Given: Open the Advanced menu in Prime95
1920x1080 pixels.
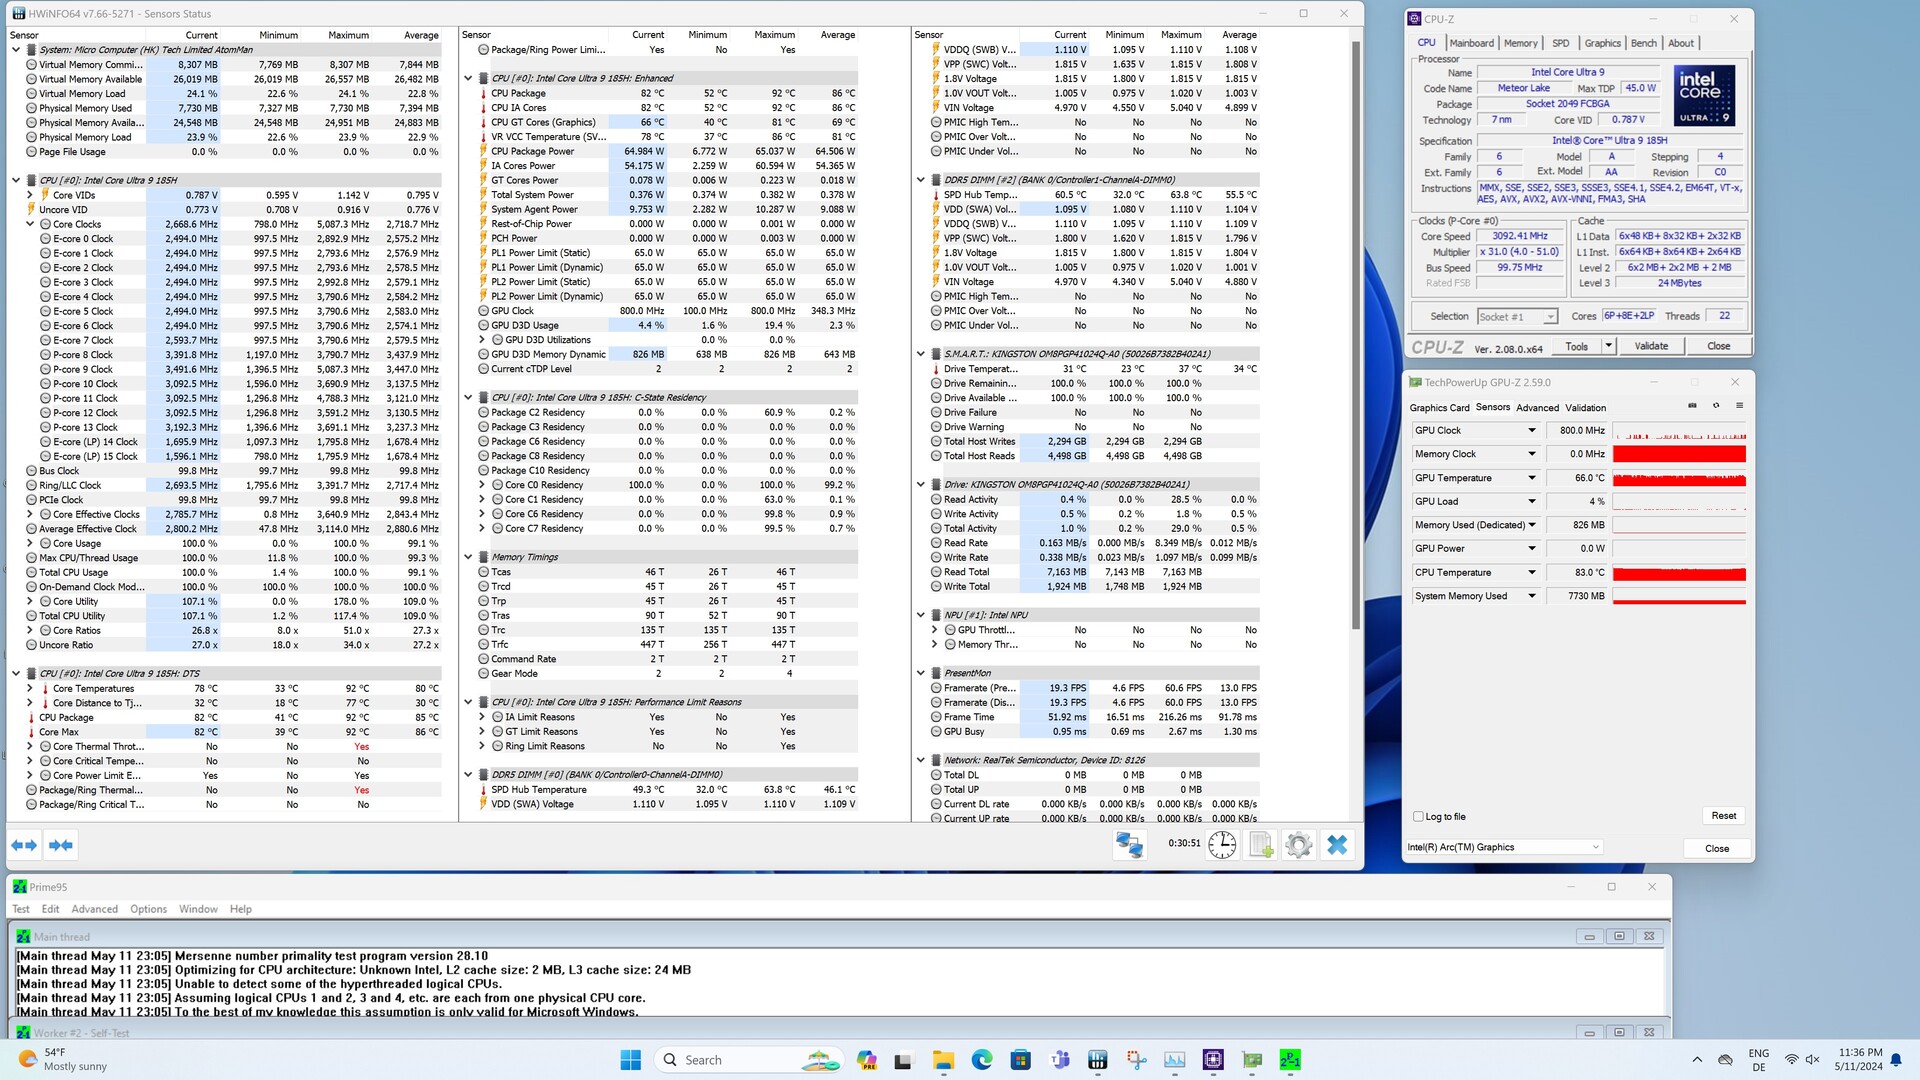Looking at the screenshot, I should (x=94, y=909).
